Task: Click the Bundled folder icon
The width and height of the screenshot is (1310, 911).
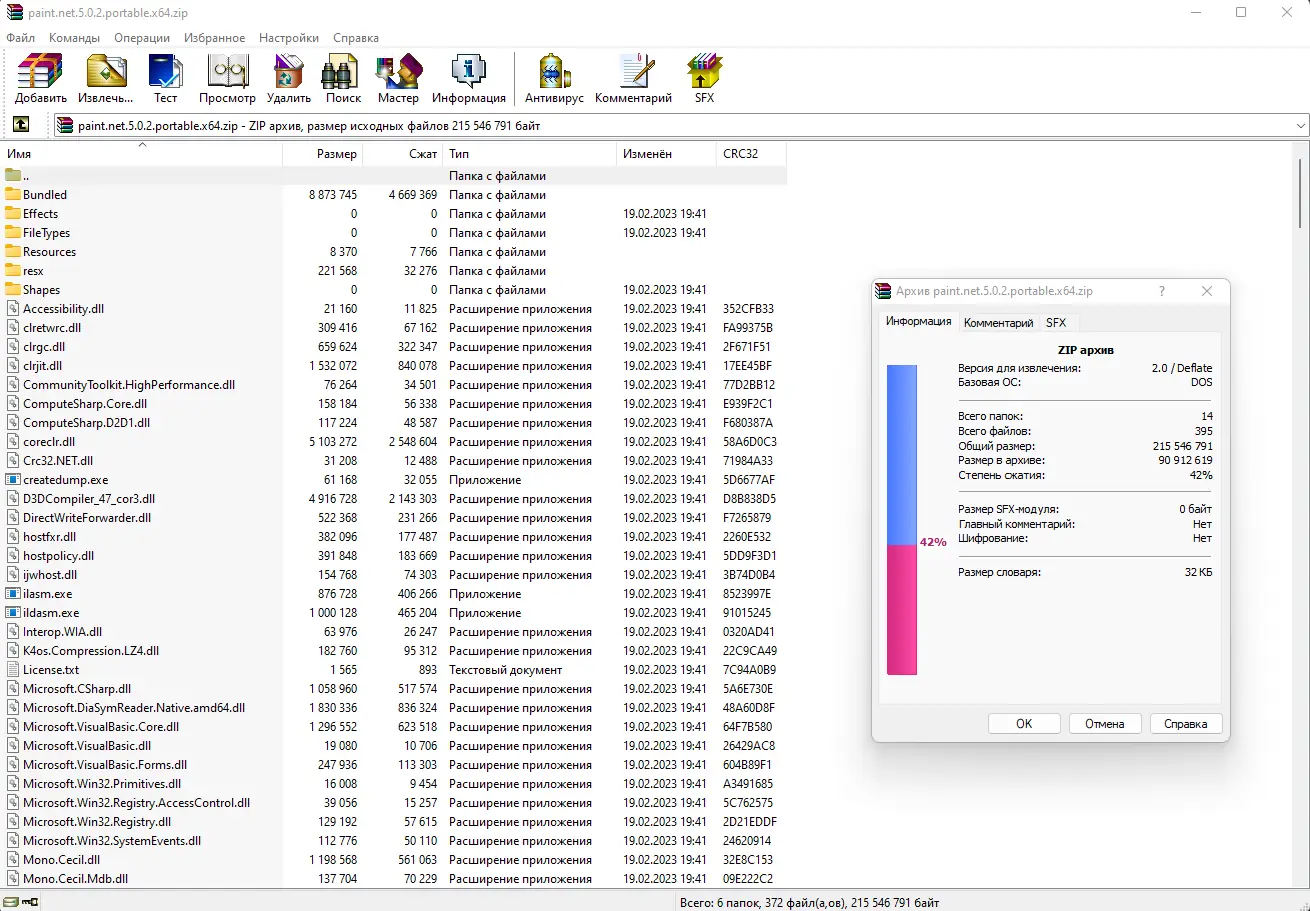Action: pos(13,194)
